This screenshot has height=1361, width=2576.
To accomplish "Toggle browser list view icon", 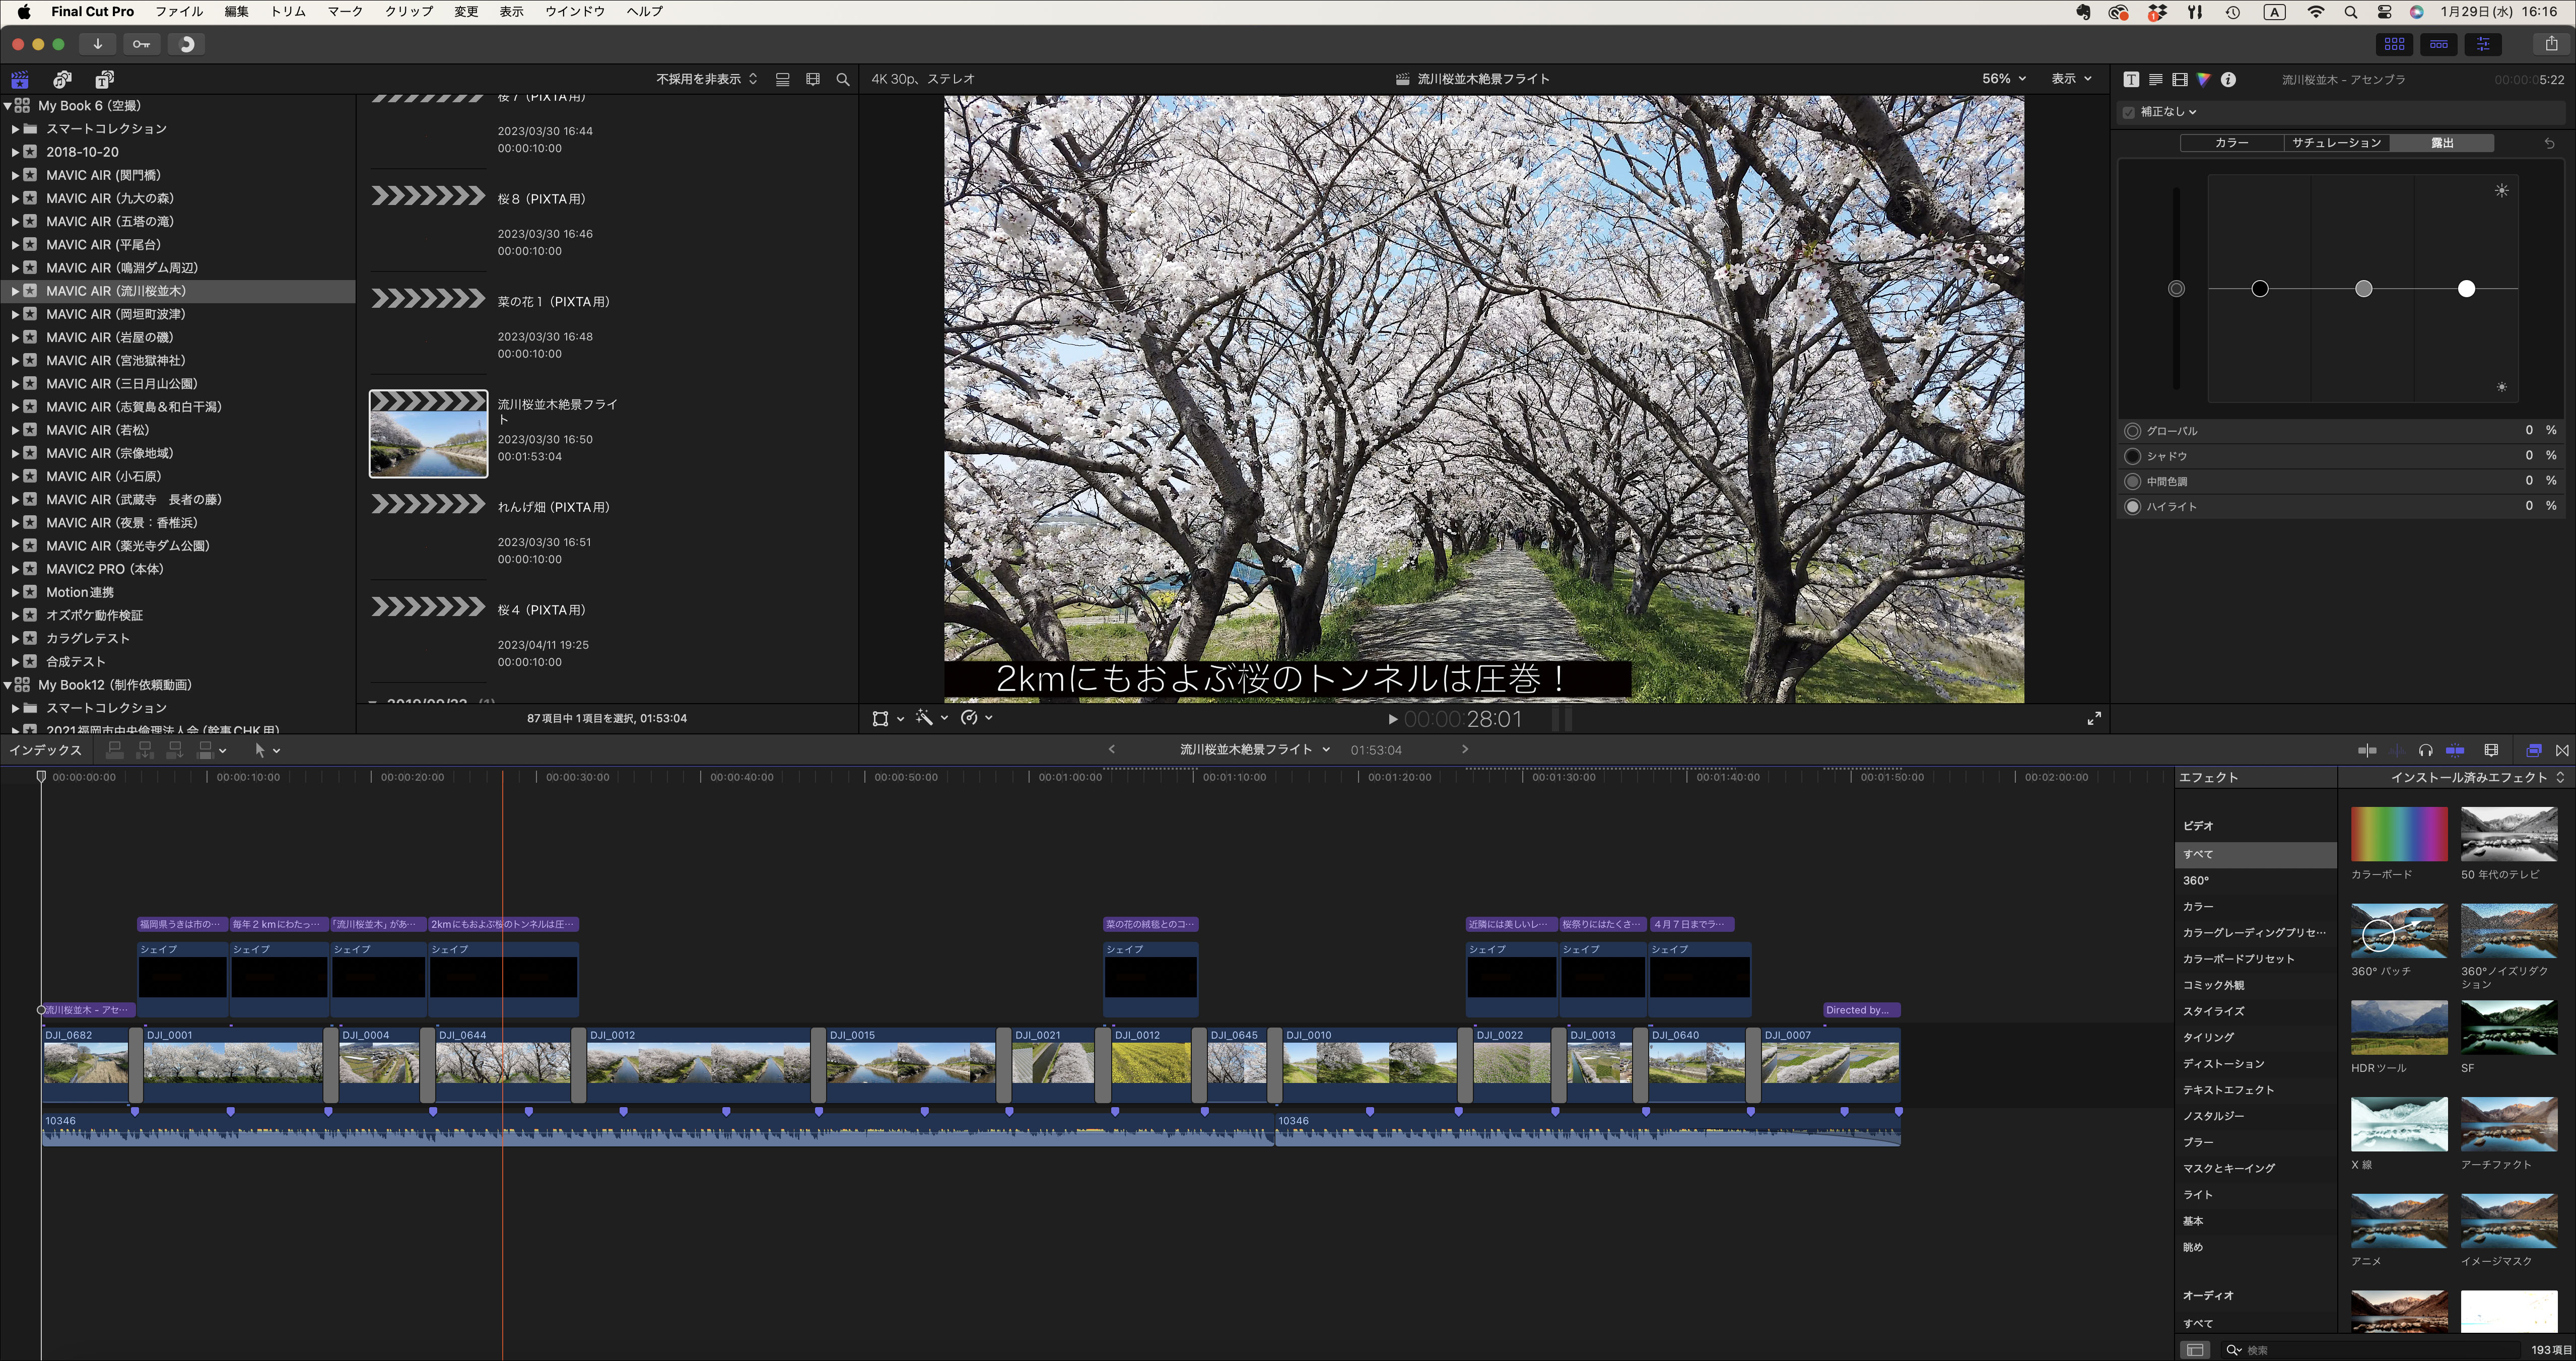I will 782,79.
